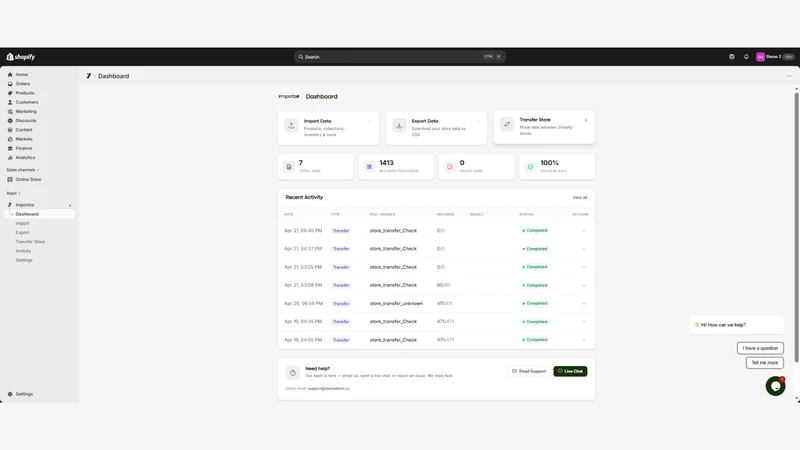Click the Email Support button
The width and height of the screenshot is (800, 450).
pos(529,371)
